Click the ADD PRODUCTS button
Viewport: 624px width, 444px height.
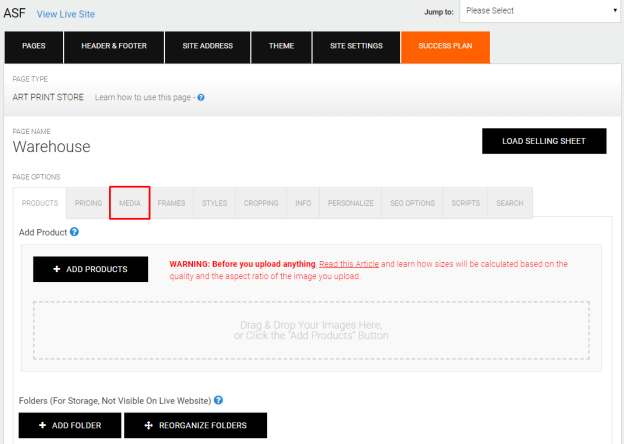pos(90,269)
